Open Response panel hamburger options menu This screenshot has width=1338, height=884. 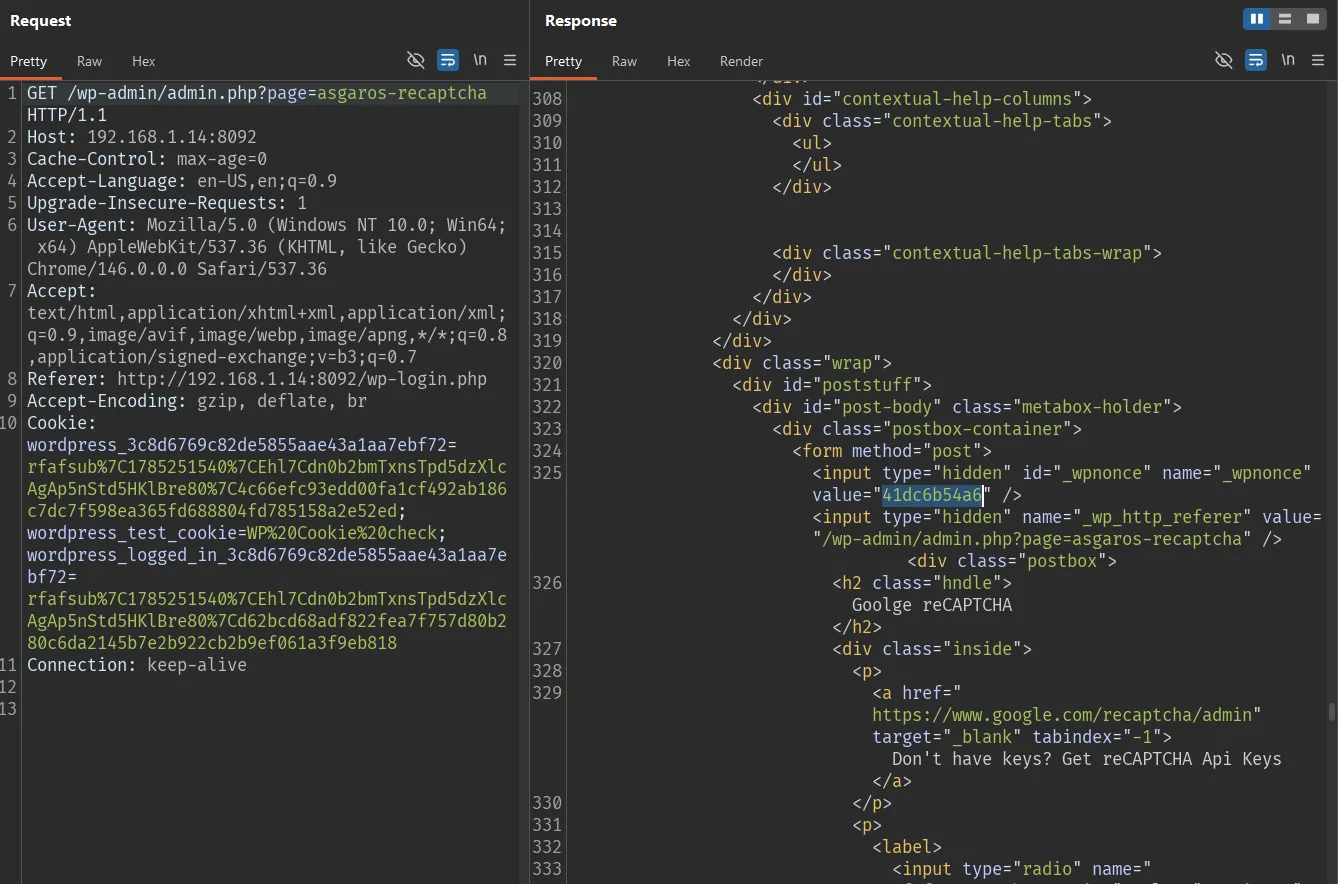[1318, 60]
